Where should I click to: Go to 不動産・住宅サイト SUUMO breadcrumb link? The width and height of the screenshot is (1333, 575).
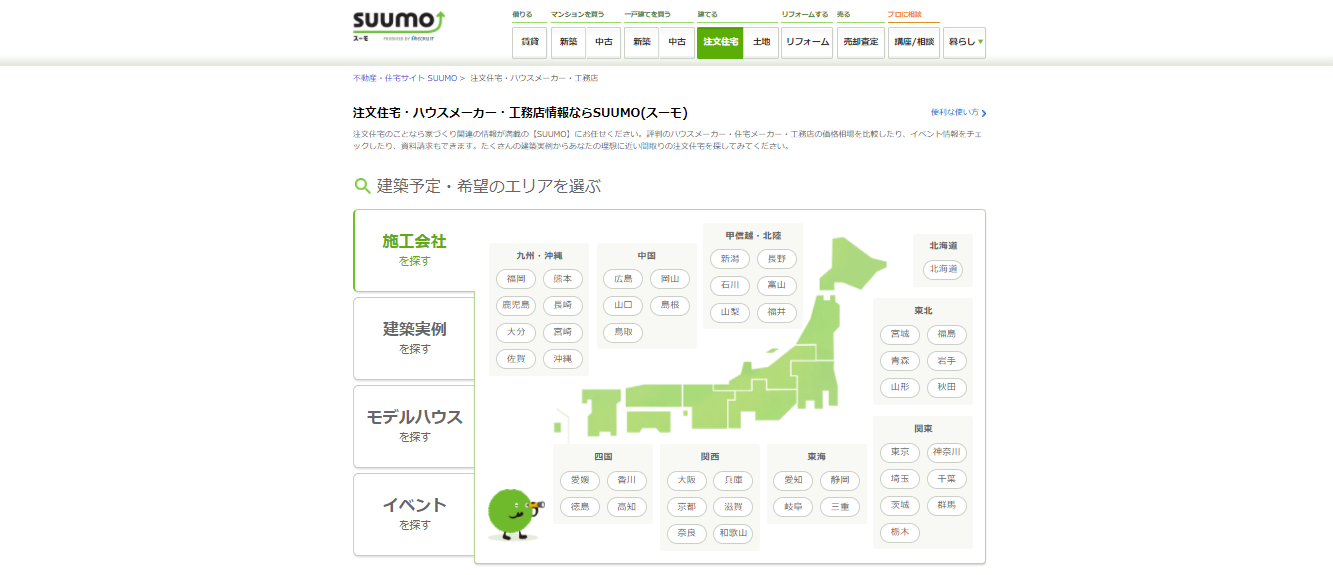tap(405, 78)
